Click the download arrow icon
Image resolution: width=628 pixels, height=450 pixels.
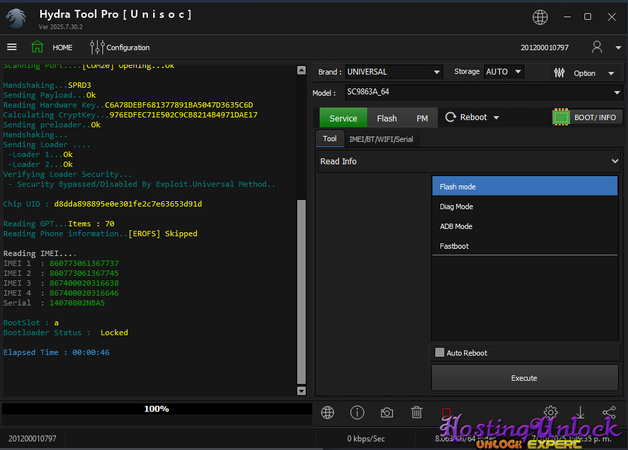[579, 412]
